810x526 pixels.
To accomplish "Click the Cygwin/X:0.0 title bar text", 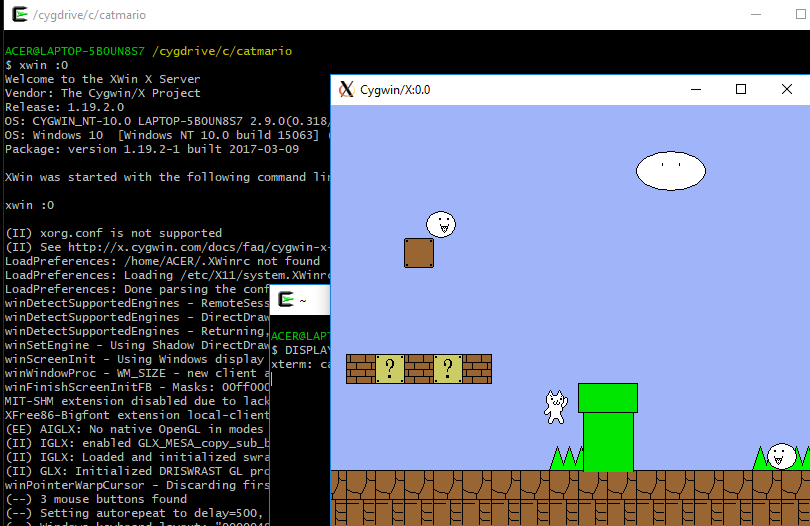I will [395, 89].
